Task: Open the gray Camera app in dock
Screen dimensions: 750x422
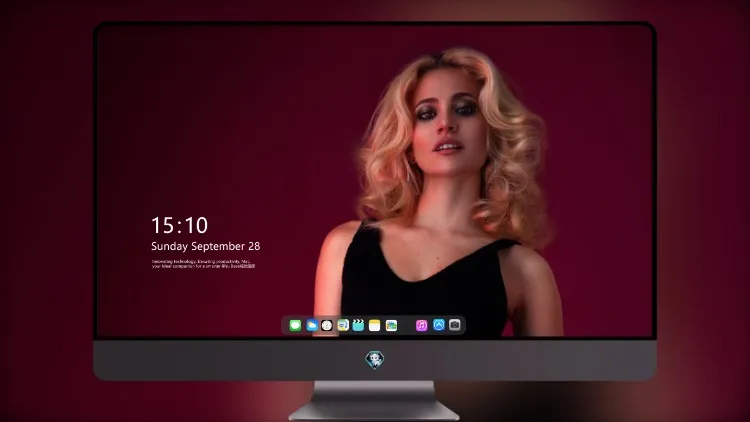Action: 455,325
